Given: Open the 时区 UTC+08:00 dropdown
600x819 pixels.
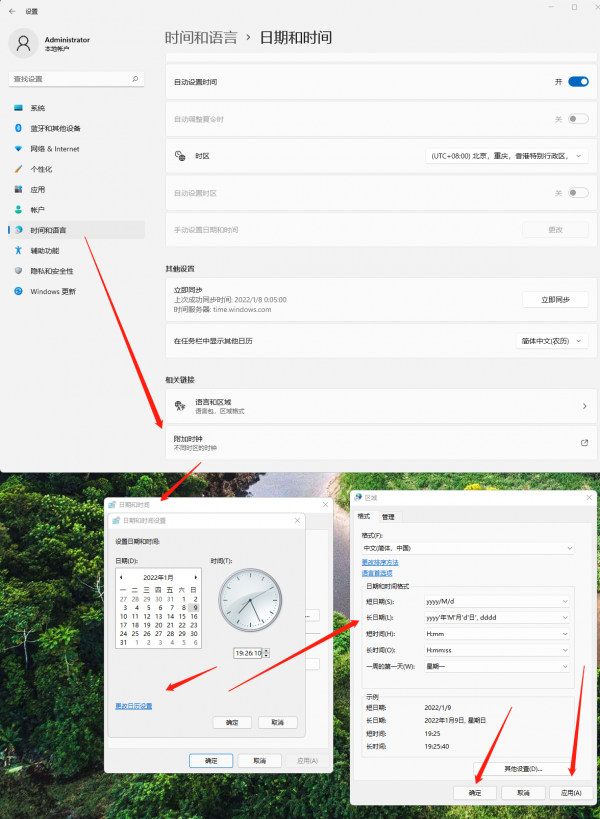Looking at the screenshot, I should (x=507, y=156).
